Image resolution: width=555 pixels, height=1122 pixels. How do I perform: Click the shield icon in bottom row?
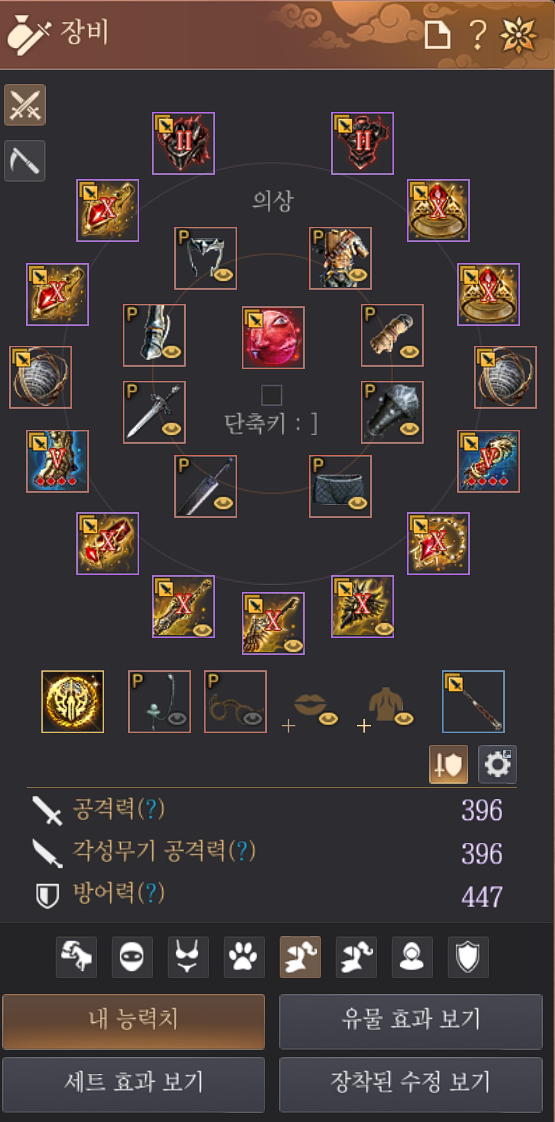tap(468, 957)
